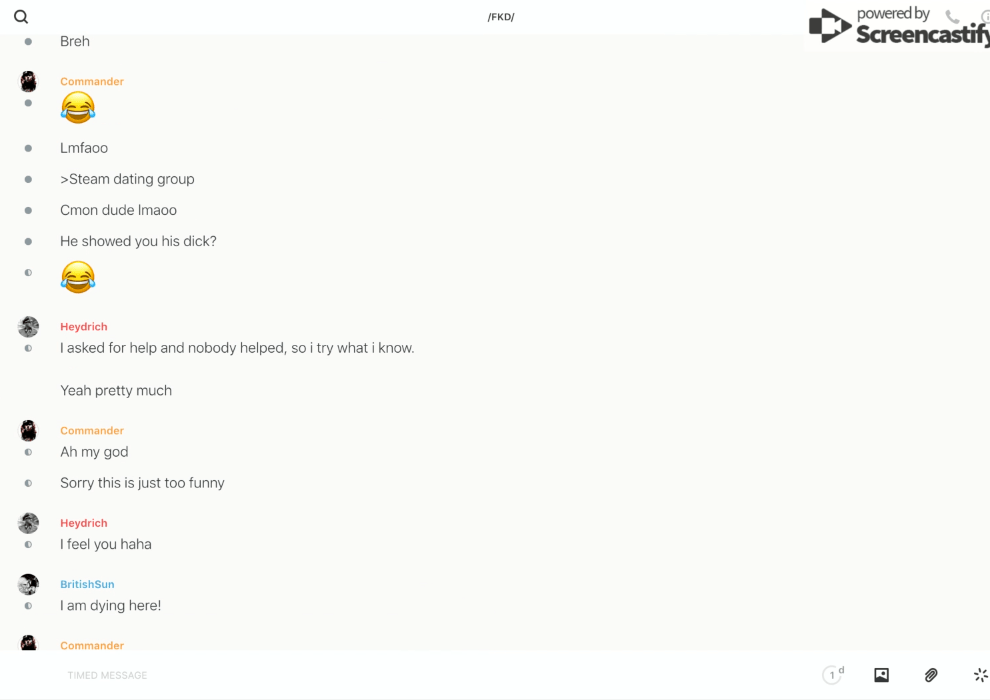
Task: Select the ">Steam dating group" message
Action: pos(127,179)
